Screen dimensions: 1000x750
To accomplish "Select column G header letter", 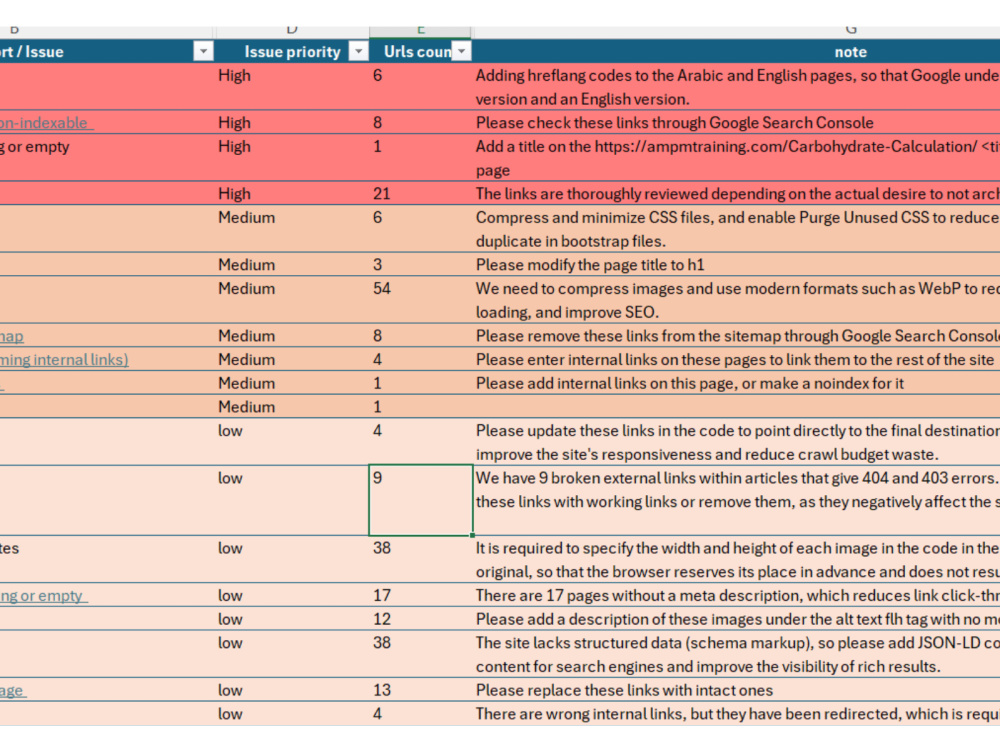I will 851,30.
